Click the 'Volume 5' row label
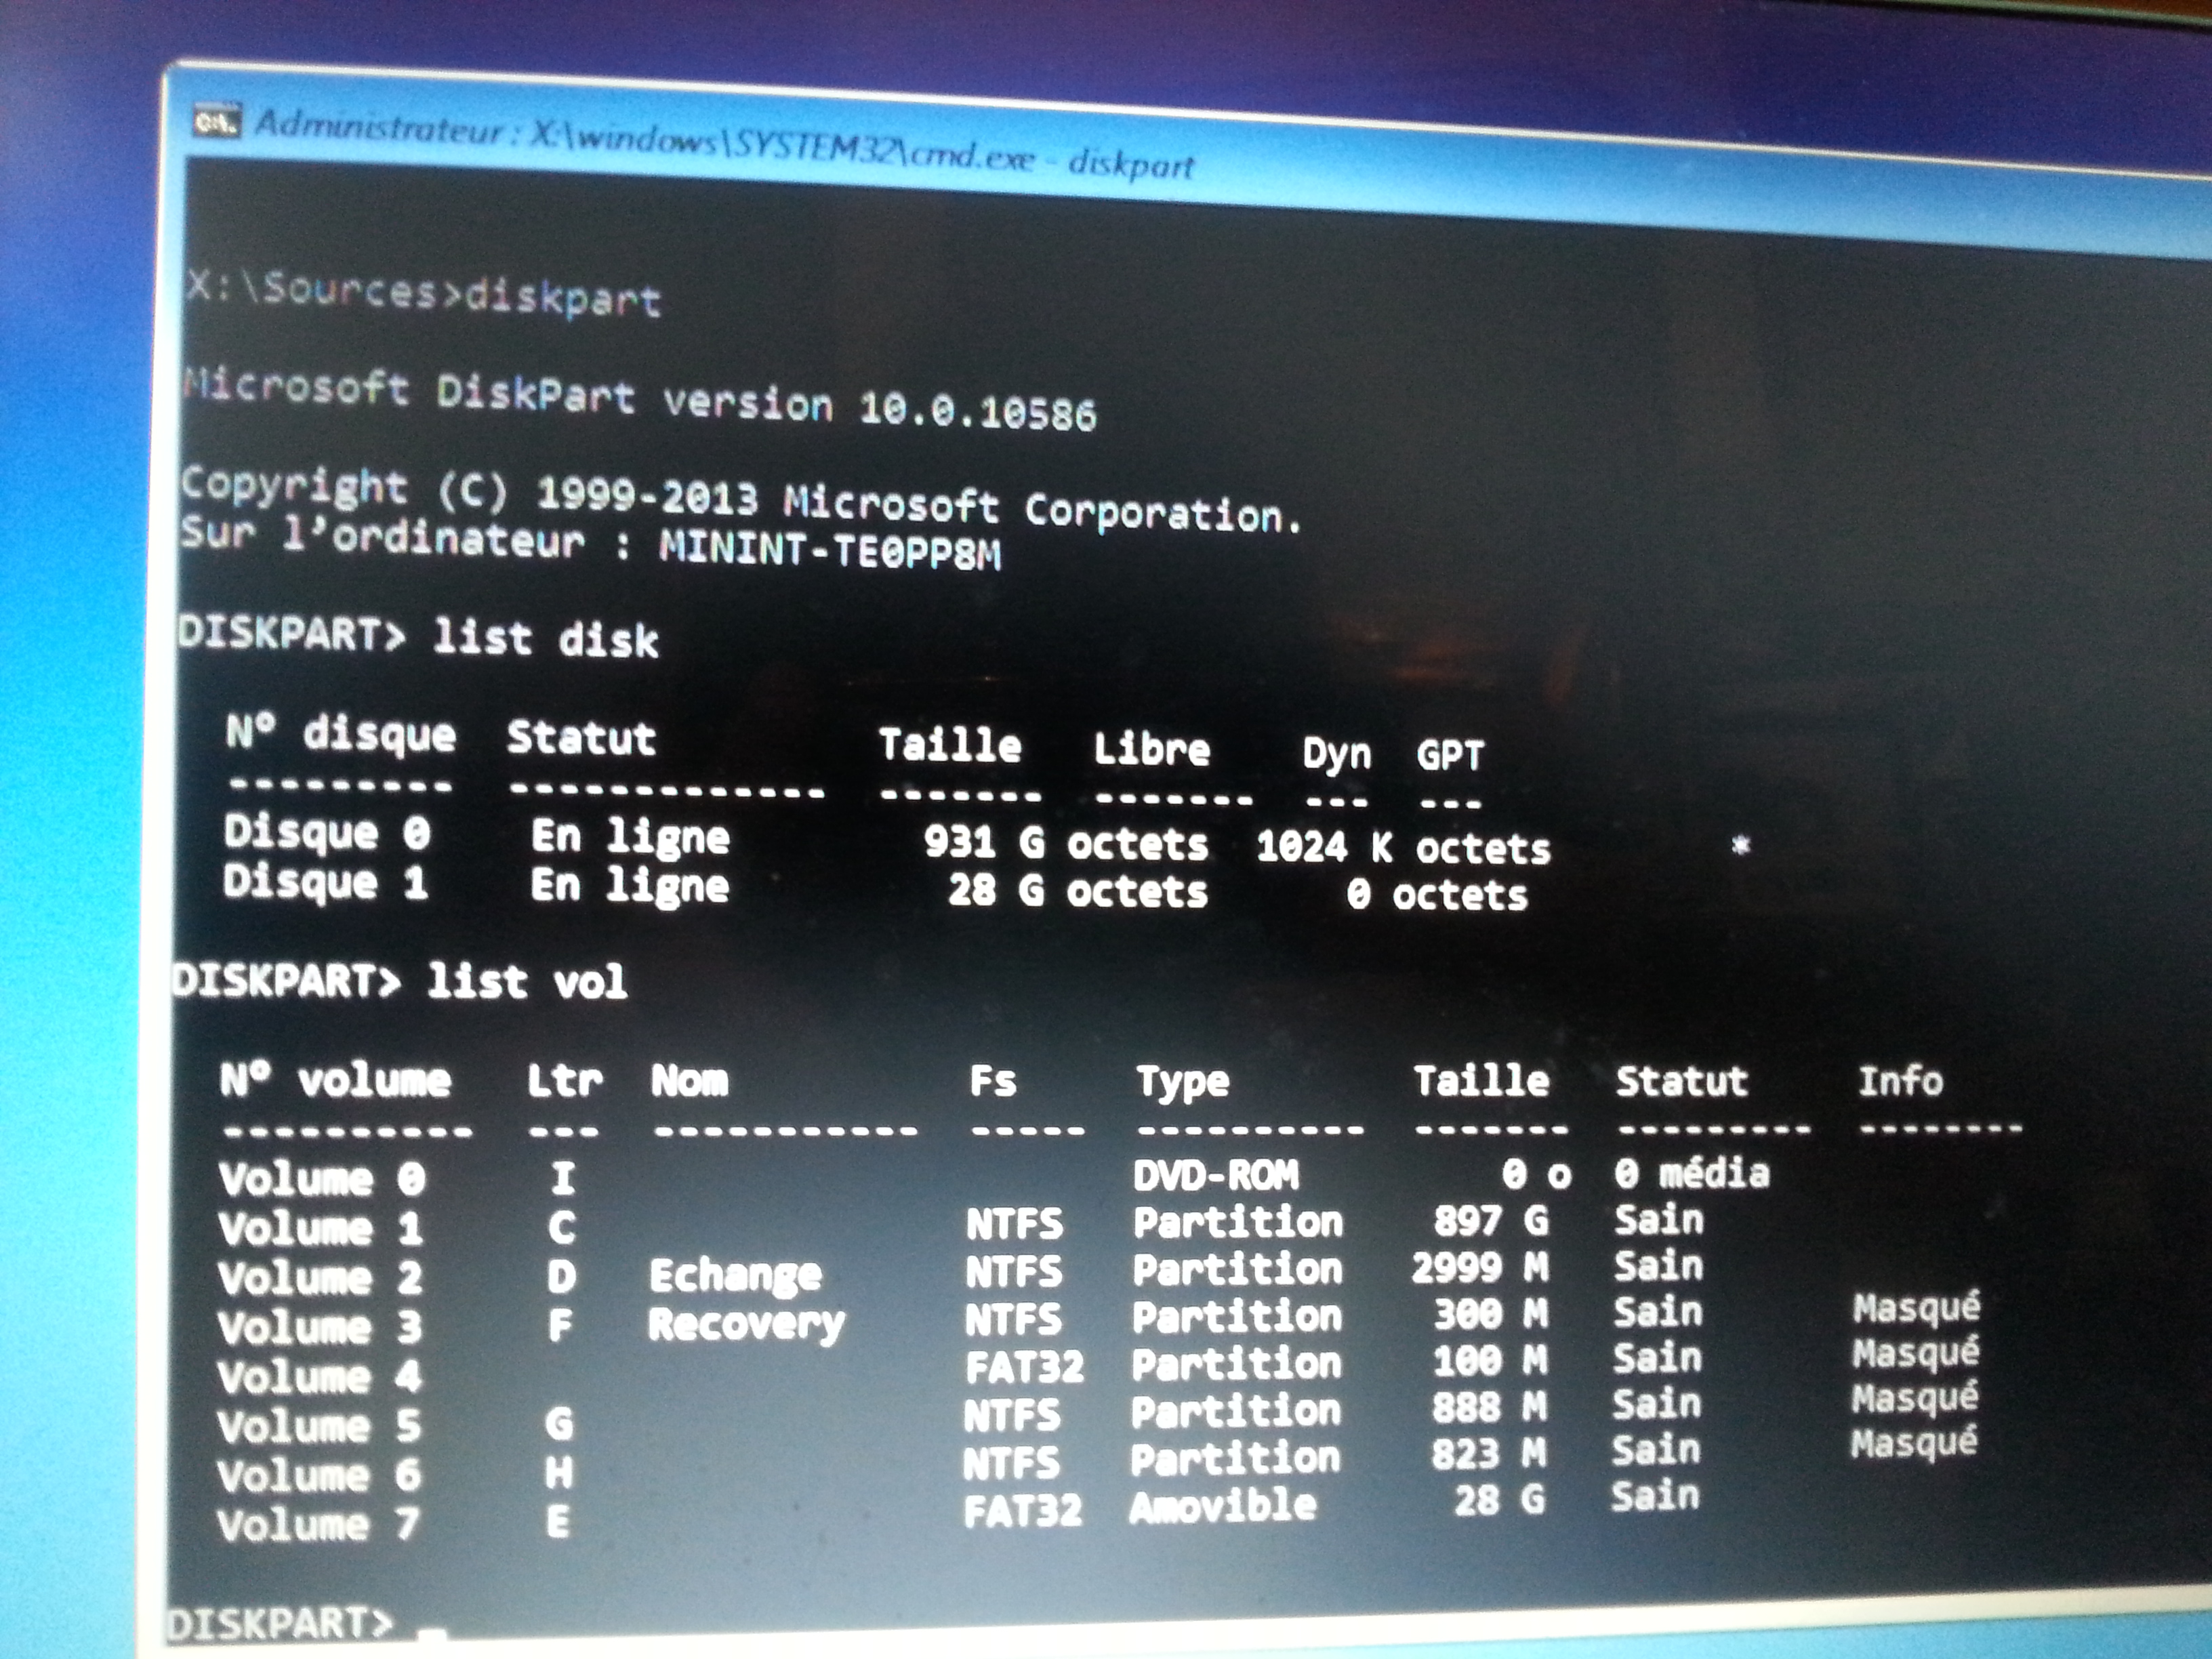Image resolution: width=2212 pixels, height=1659 pixels. (x=319, y=1426)
